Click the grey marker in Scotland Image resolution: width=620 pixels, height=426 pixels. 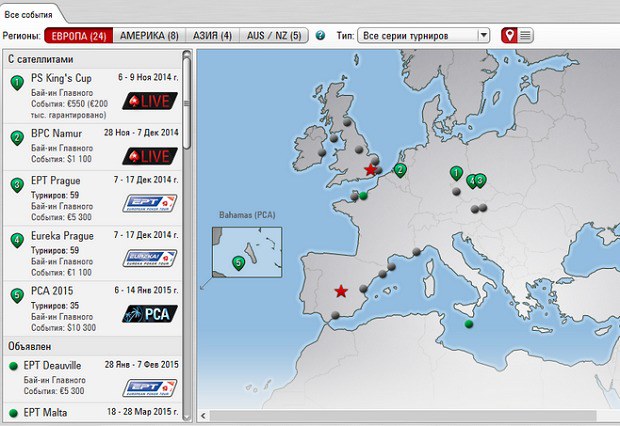pos(347,122)
